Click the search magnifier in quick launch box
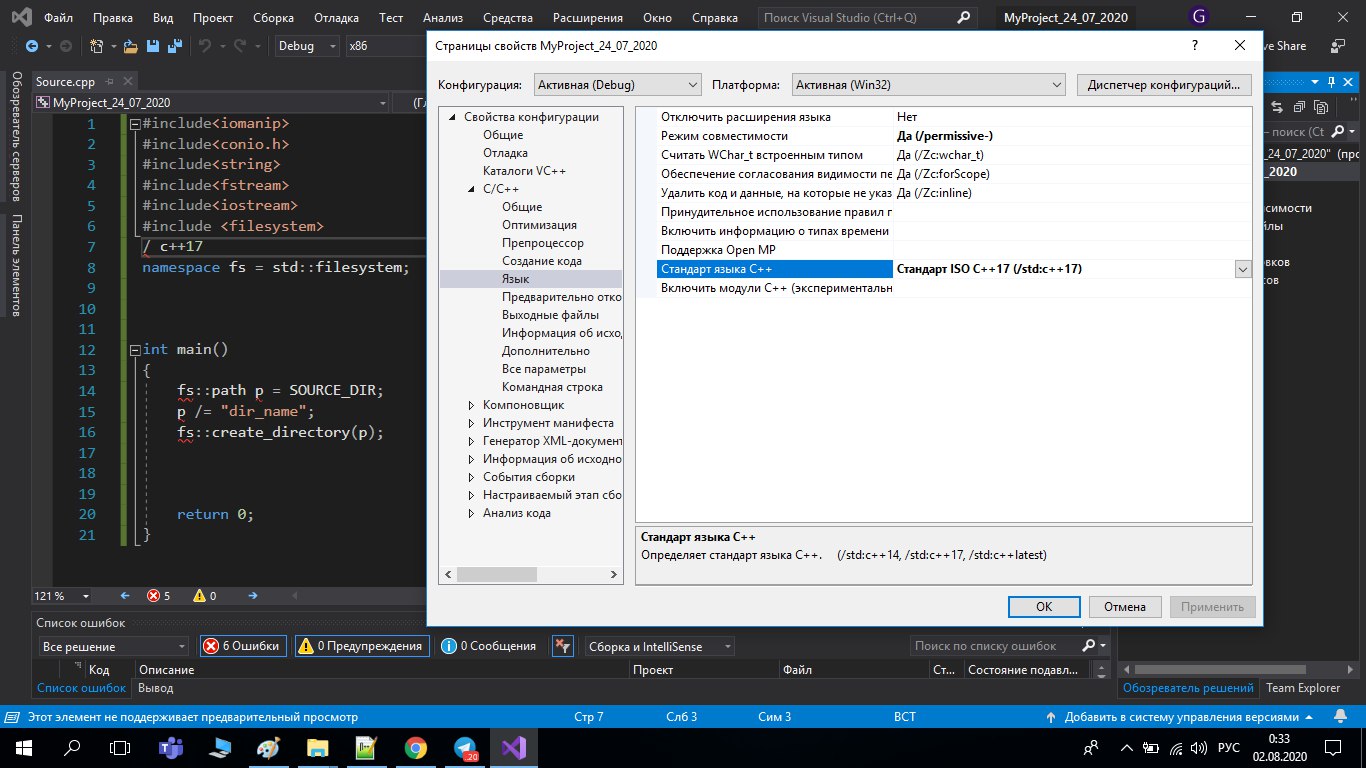Viewport: 1366px width, 768px height. 962,17
